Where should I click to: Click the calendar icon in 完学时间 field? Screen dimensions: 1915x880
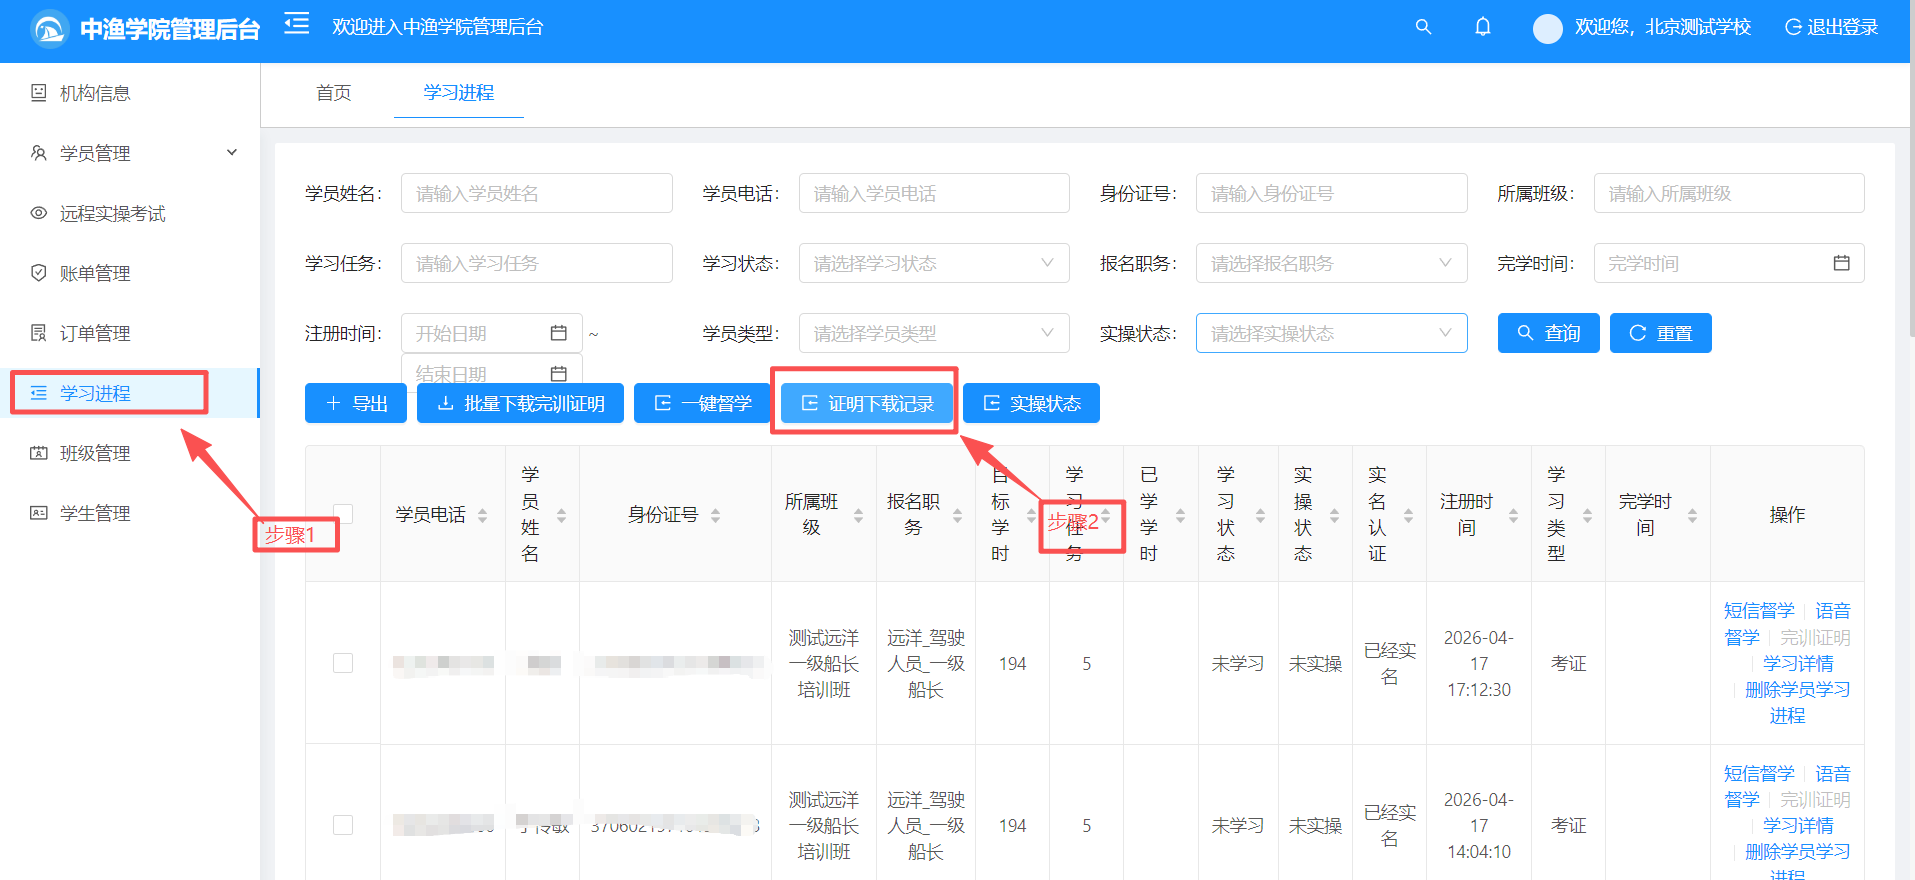pos(1841,263)
